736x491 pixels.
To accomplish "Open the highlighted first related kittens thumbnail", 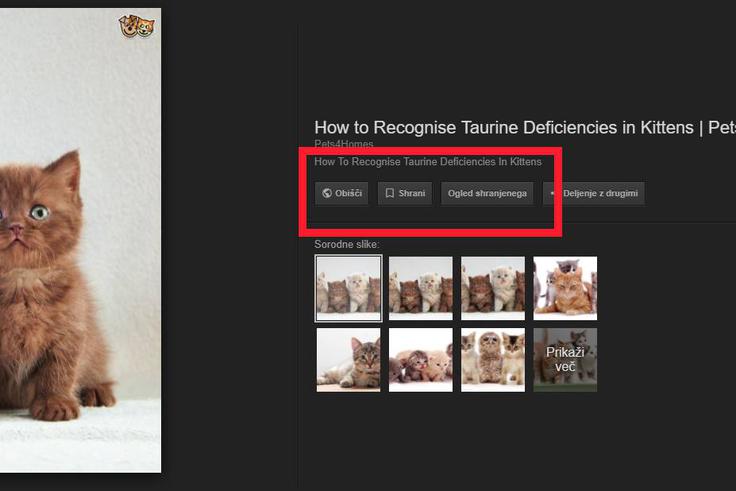I will point(348,288).
